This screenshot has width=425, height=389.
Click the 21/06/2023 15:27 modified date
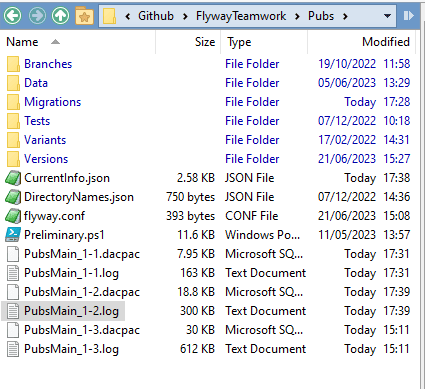pyautogui.click(x=364, y=159)
